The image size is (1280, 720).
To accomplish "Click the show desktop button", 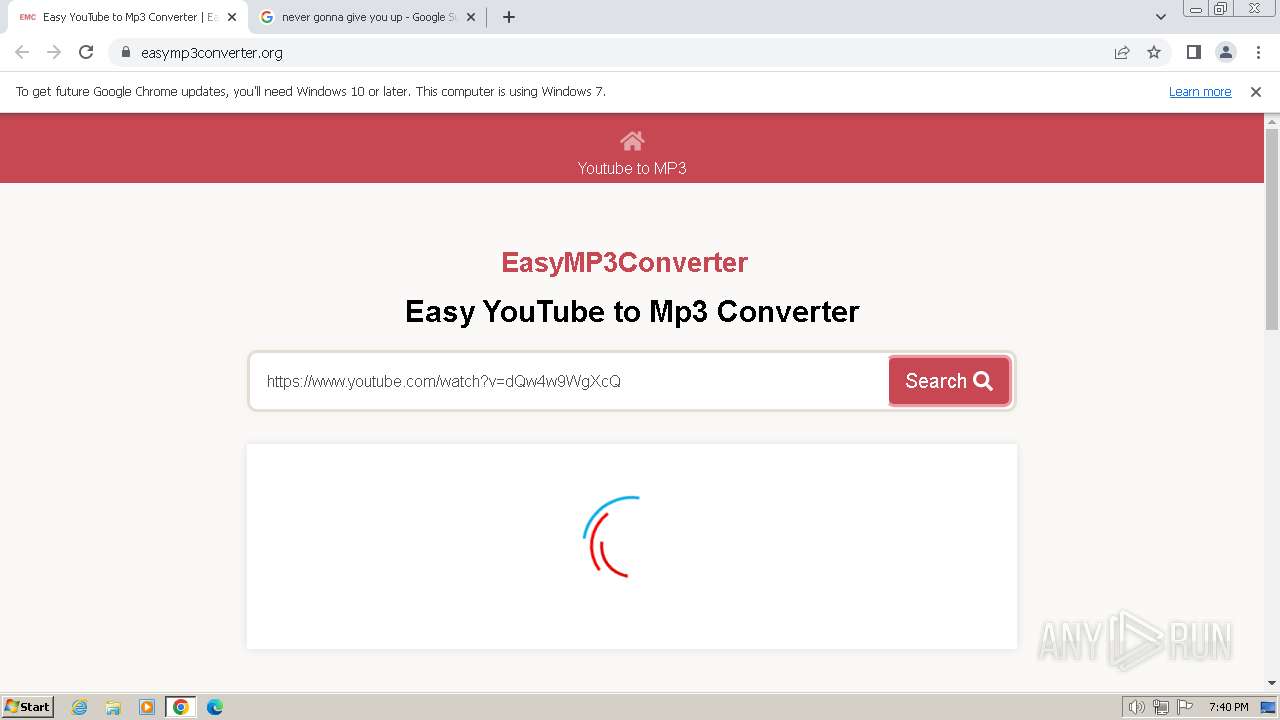I will (1268, 707).
